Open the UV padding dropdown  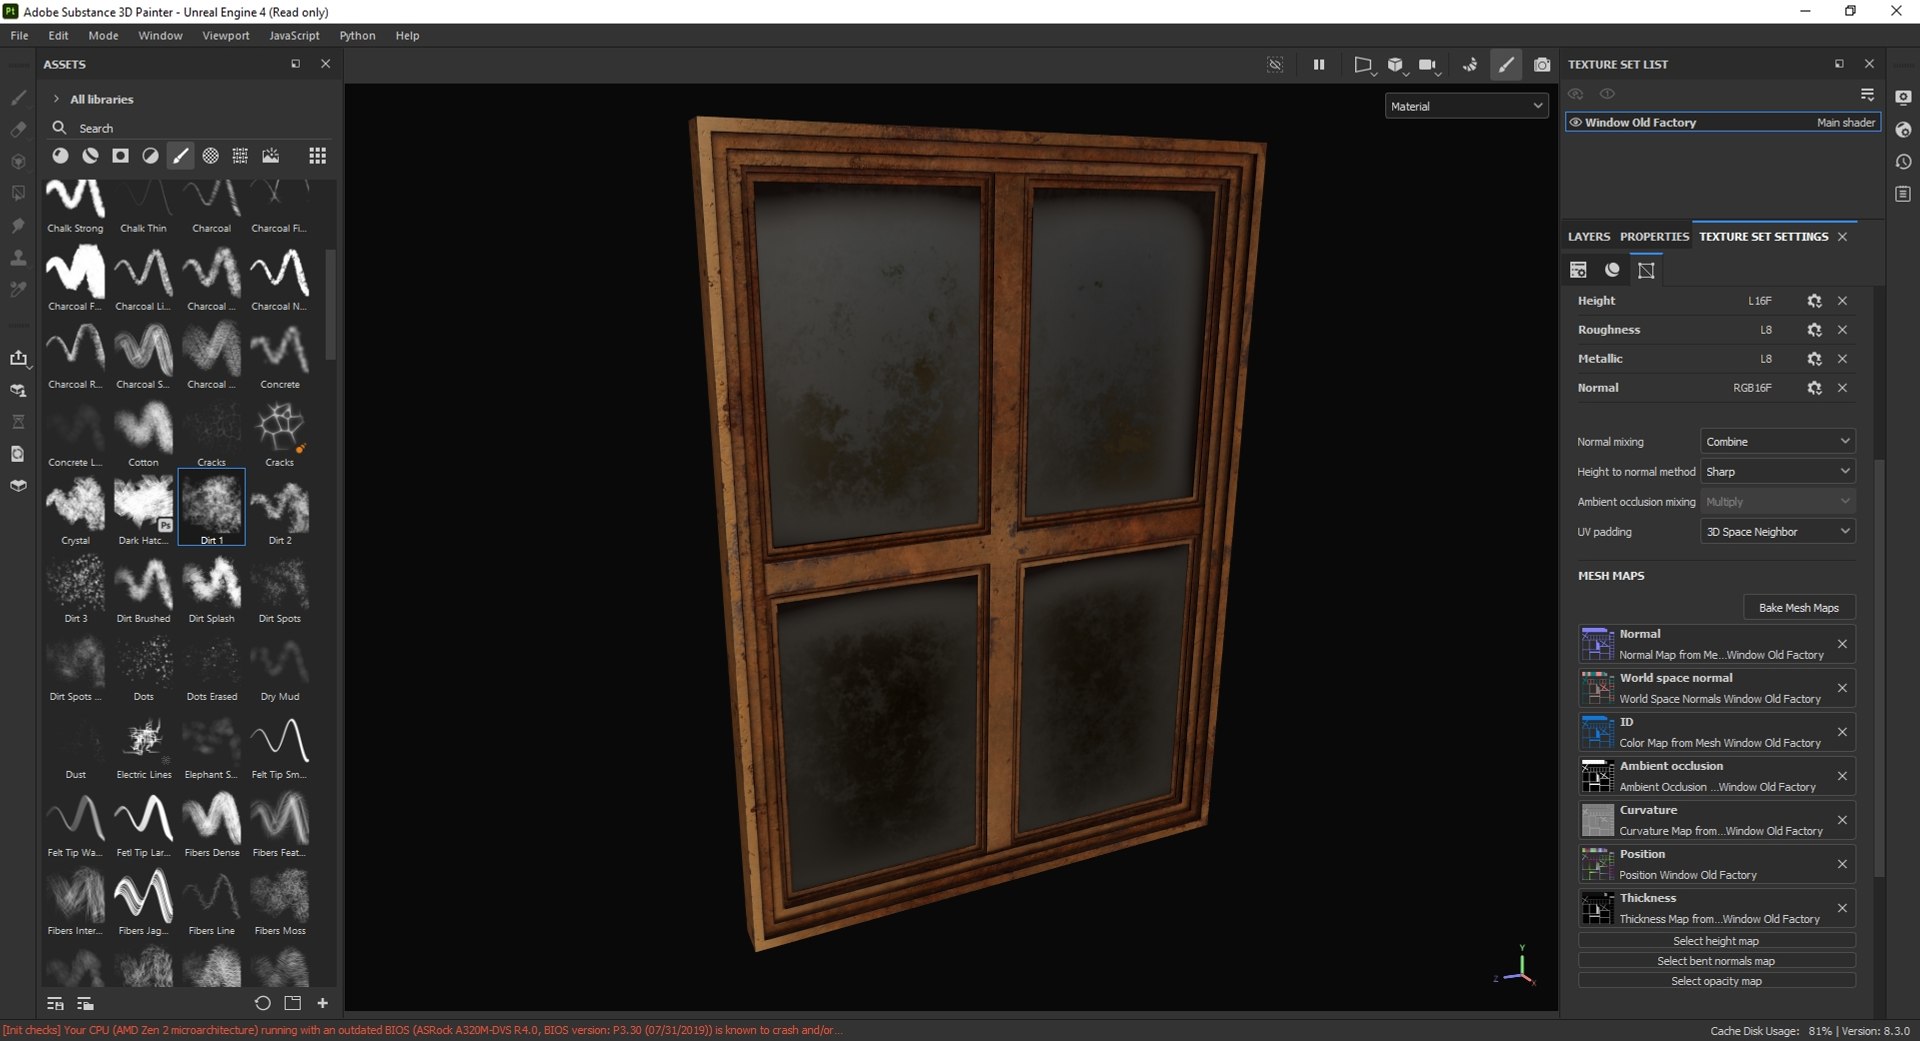click(x=1778, y=532)
